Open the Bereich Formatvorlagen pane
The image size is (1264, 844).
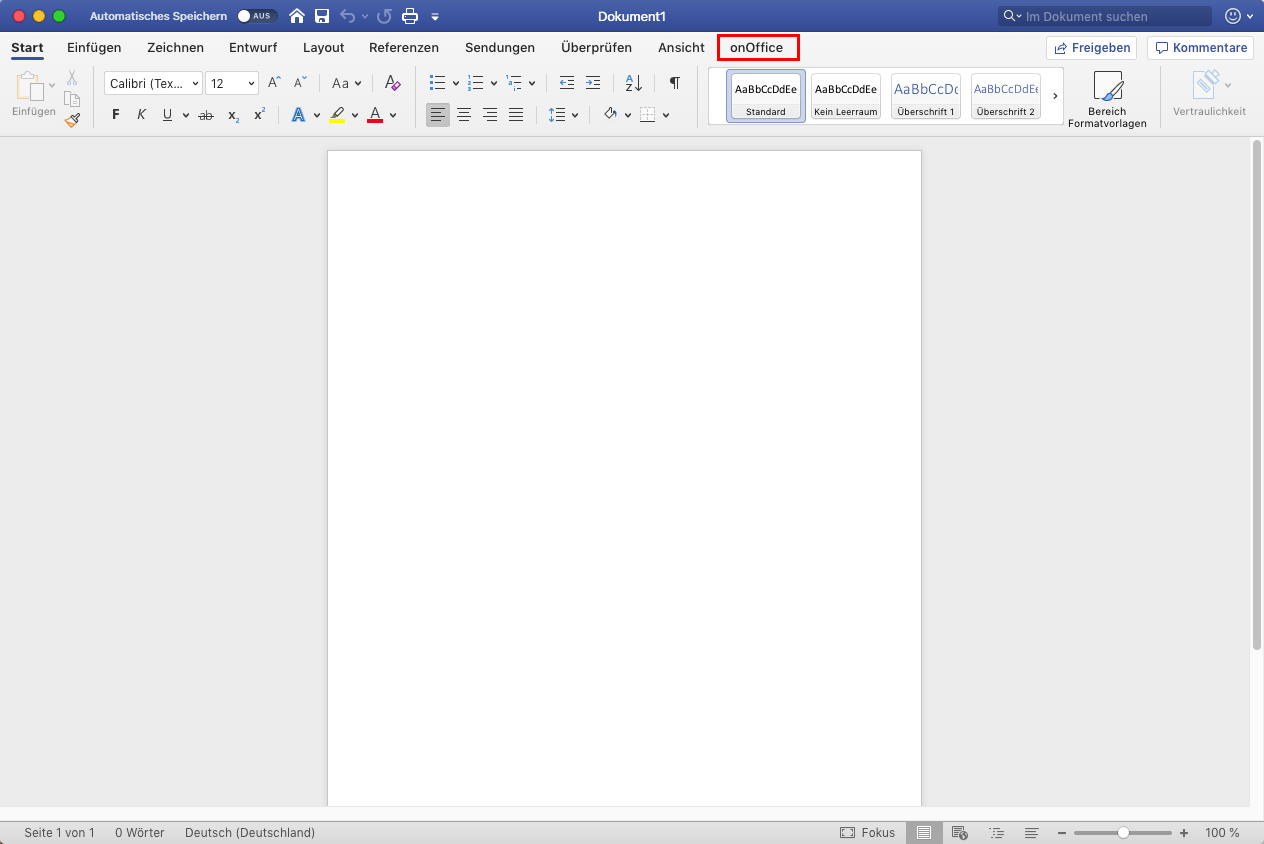tap(1107, 99)
